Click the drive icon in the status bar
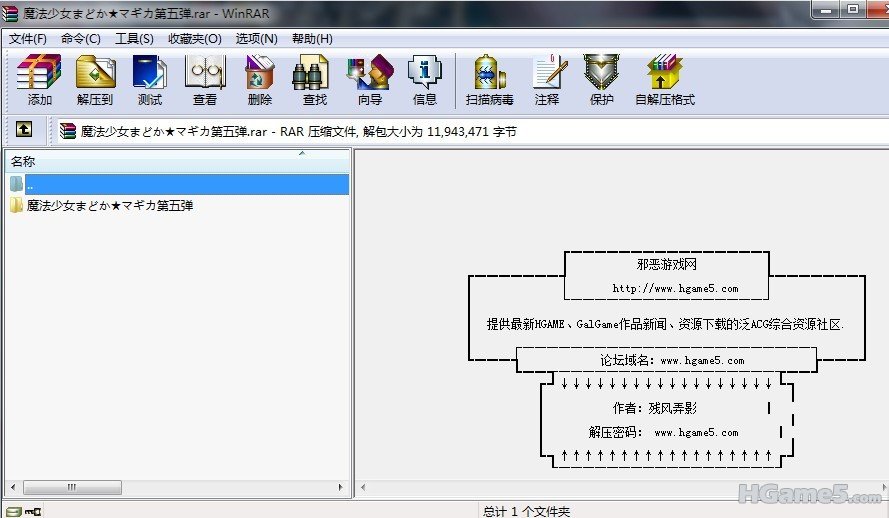The width and height of the screenshot is (889, 518). point(13,512)
